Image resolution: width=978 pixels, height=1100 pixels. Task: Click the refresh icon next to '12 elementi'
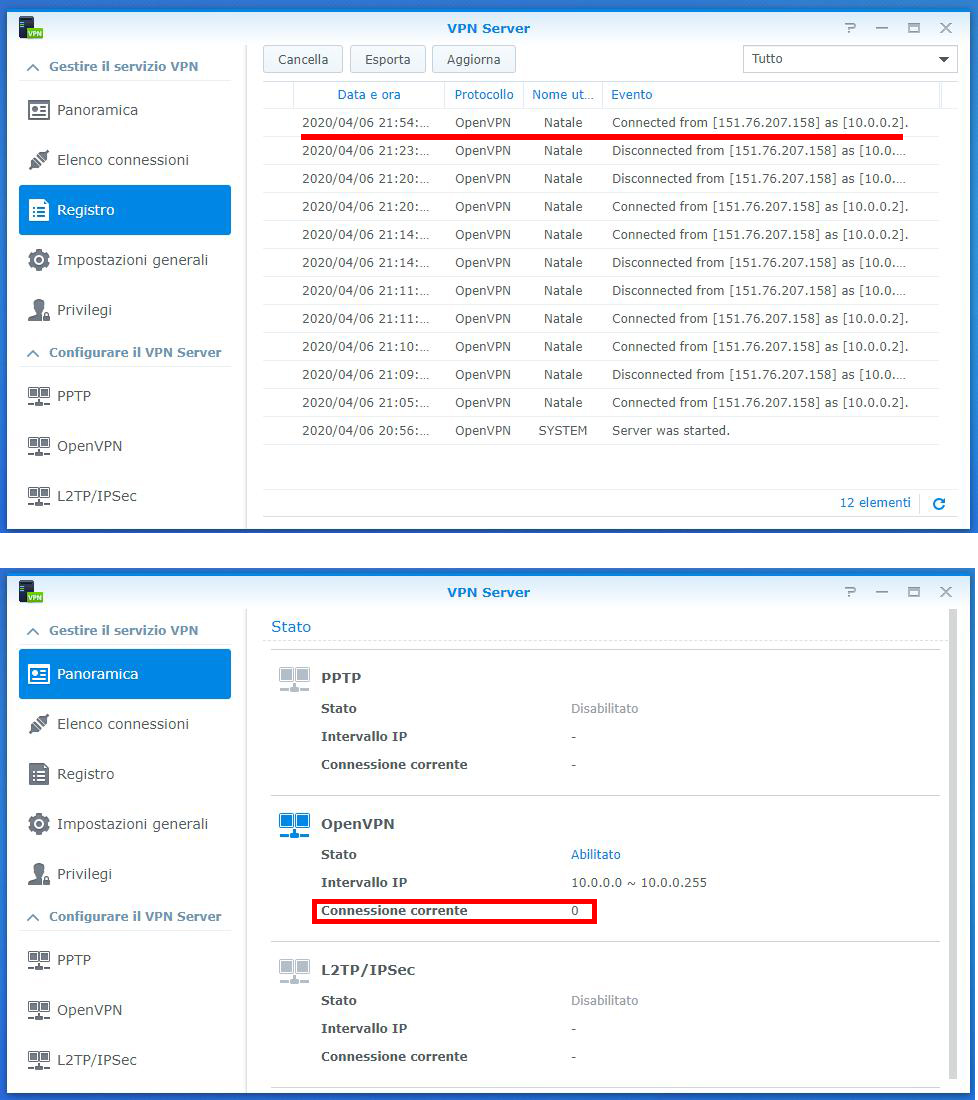[x=939, y=503]
